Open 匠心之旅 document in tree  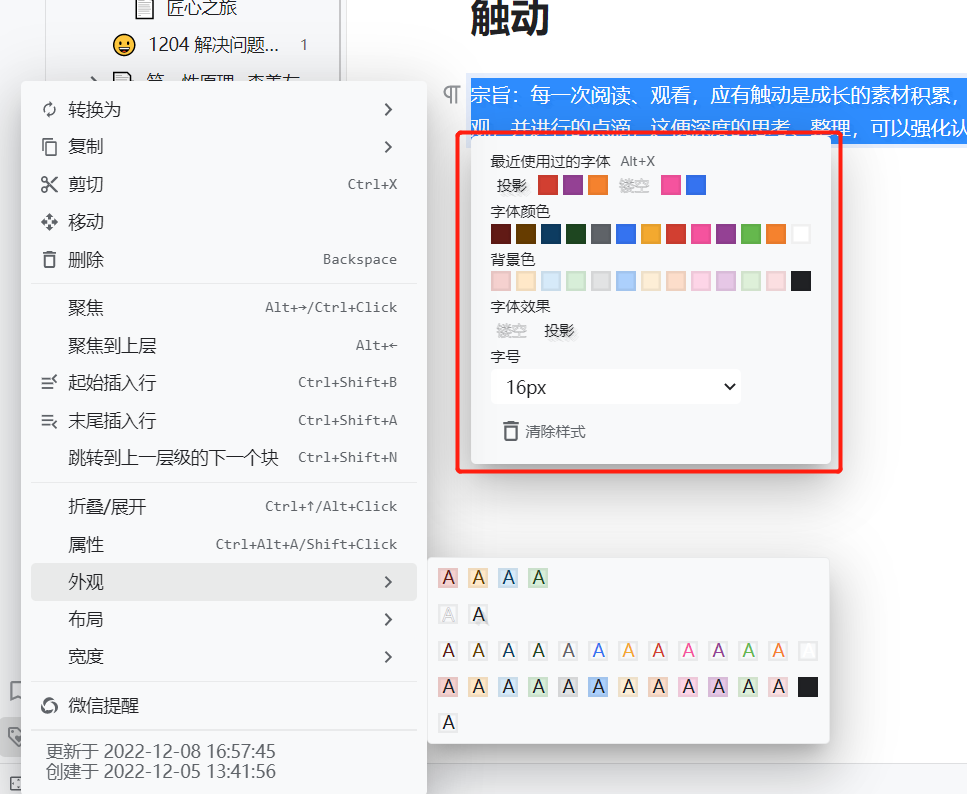click(202, 8)
